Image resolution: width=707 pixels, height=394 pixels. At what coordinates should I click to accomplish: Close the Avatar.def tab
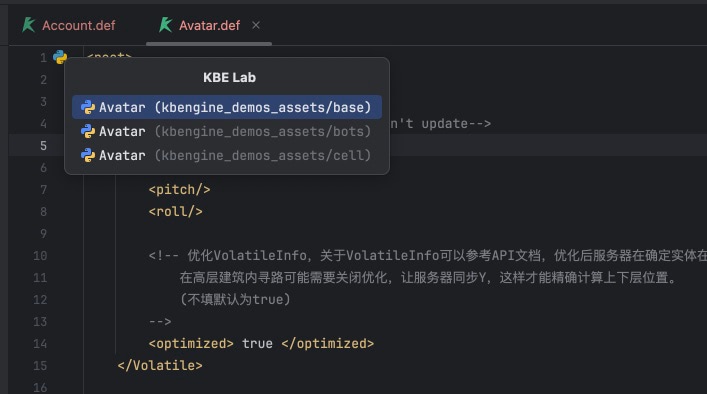tap(256, 25)
